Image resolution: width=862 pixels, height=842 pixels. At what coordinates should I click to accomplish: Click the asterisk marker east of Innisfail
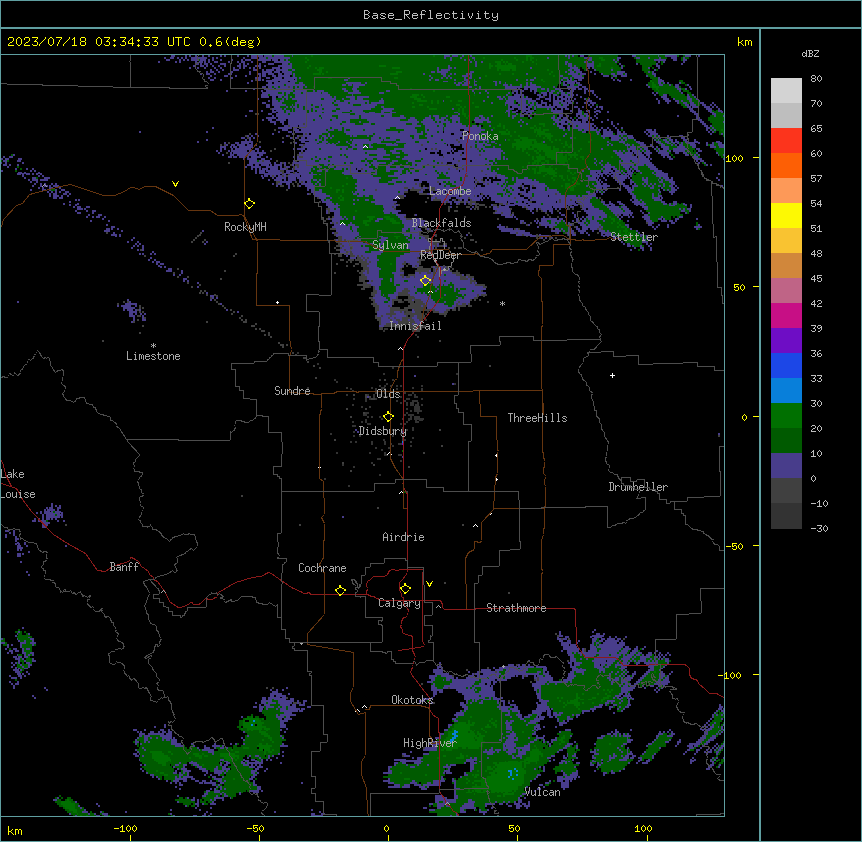pyautogui.click(x=502, y=304)
